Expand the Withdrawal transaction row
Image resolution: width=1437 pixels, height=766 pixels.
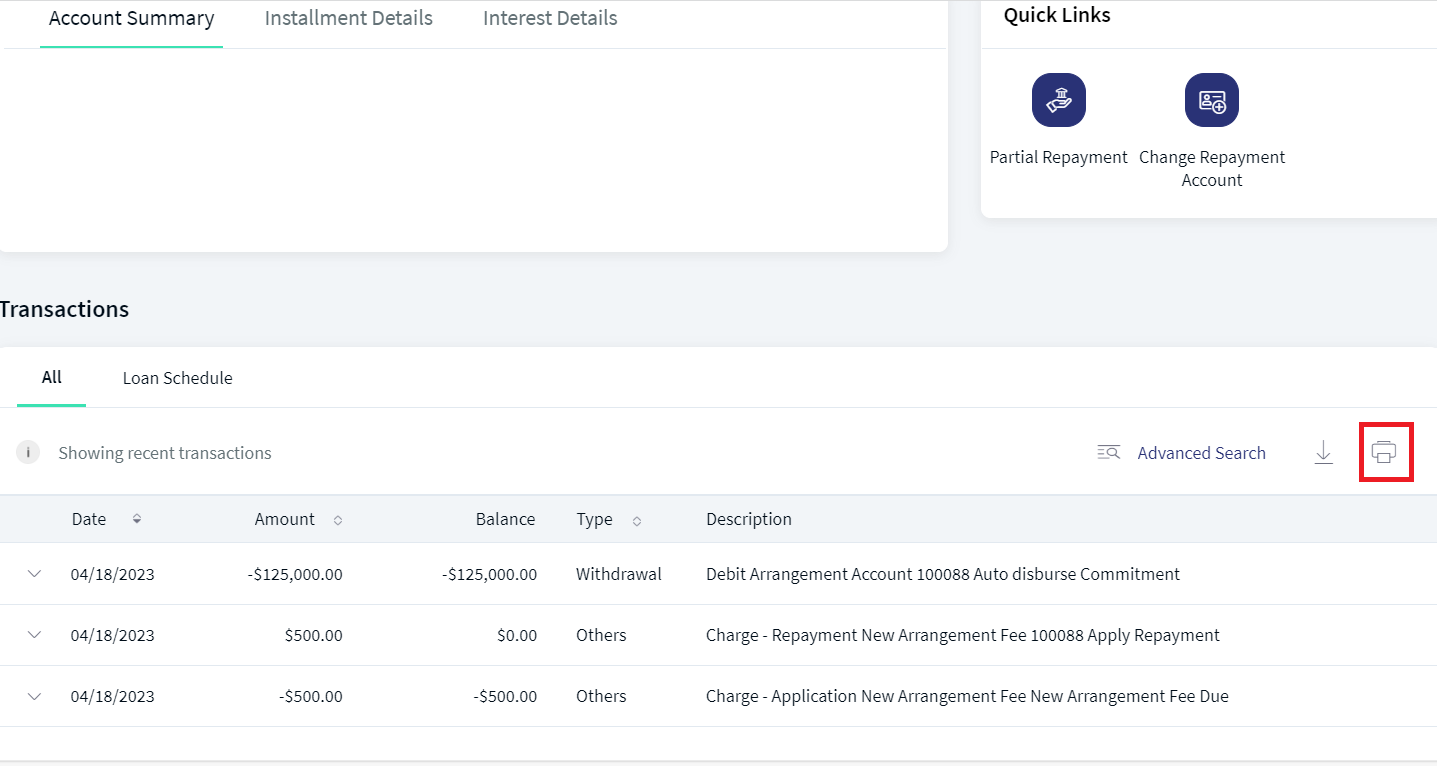click(x=35, y=574)
